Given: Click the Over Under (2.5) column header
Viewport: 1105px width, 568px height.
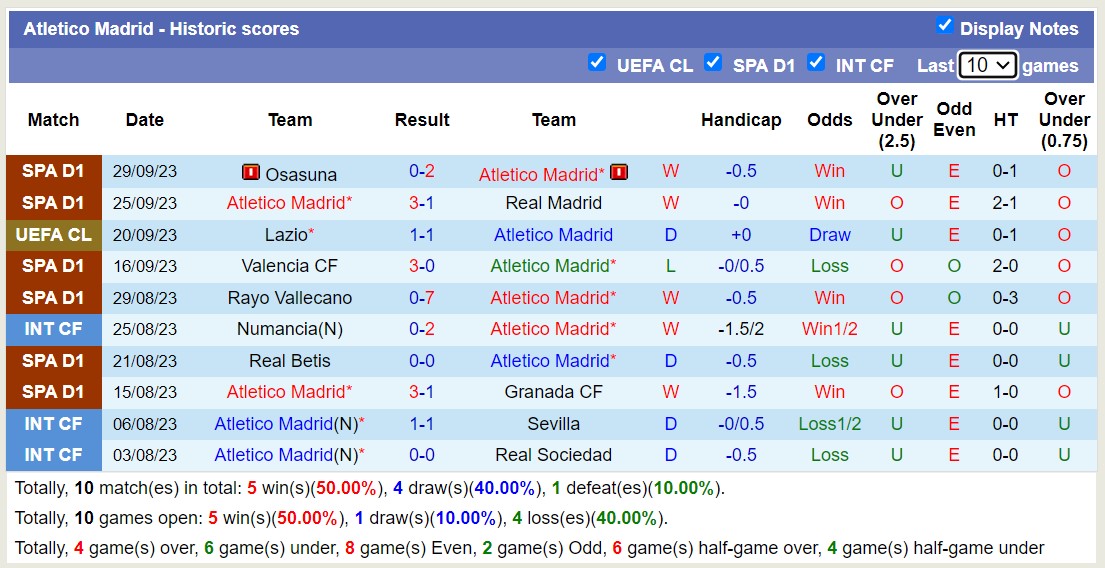Looking at the screenshot, I should pyautogui.click(x=896, y=120).
